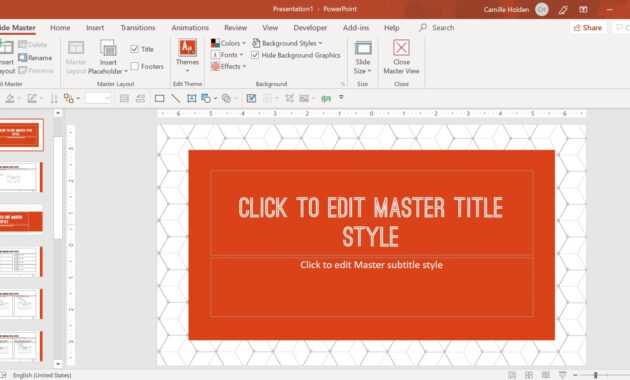Toggle the Title checkbox
The image size is (630, 380).
[134, 49]
